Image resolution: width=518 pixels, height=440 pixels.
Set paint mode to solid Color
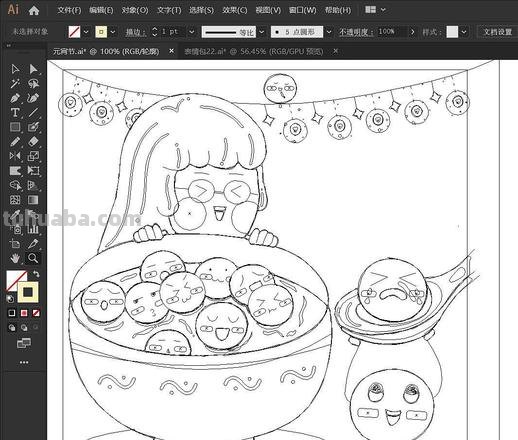click(x=12, y=313)
